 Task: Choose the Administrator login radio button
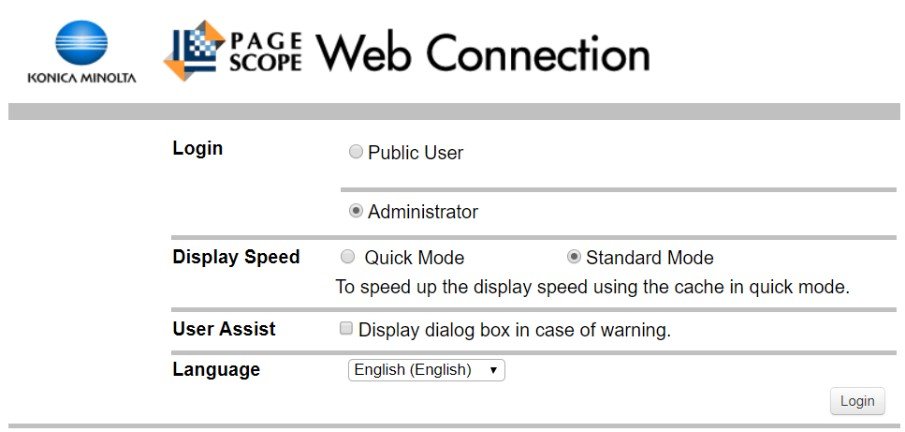356,211
